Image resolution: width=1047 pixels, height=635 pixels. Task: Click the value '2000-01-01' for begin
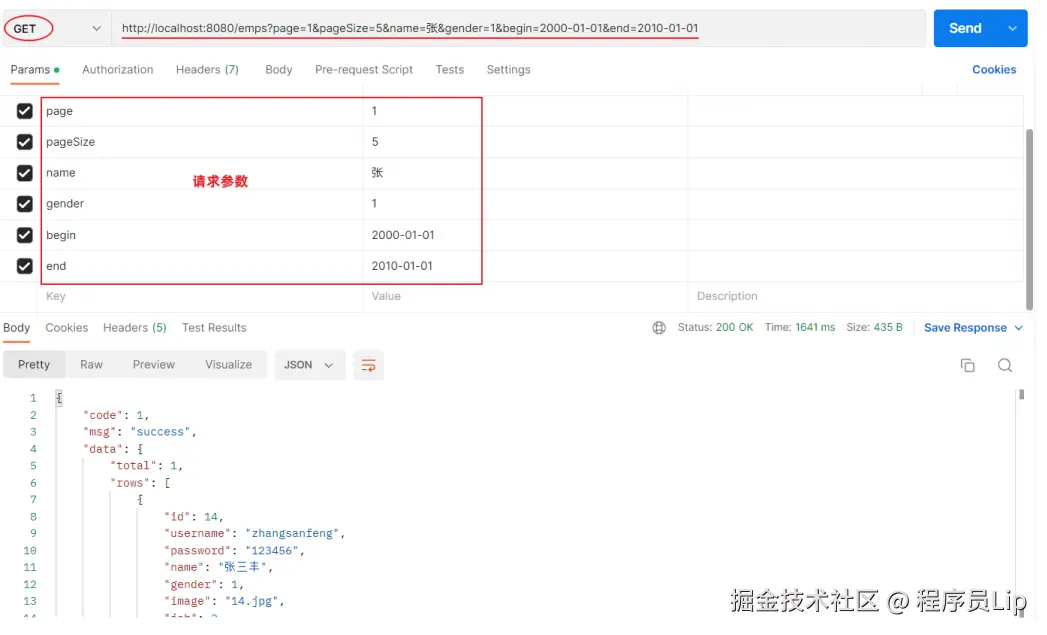tap(403, 235)
